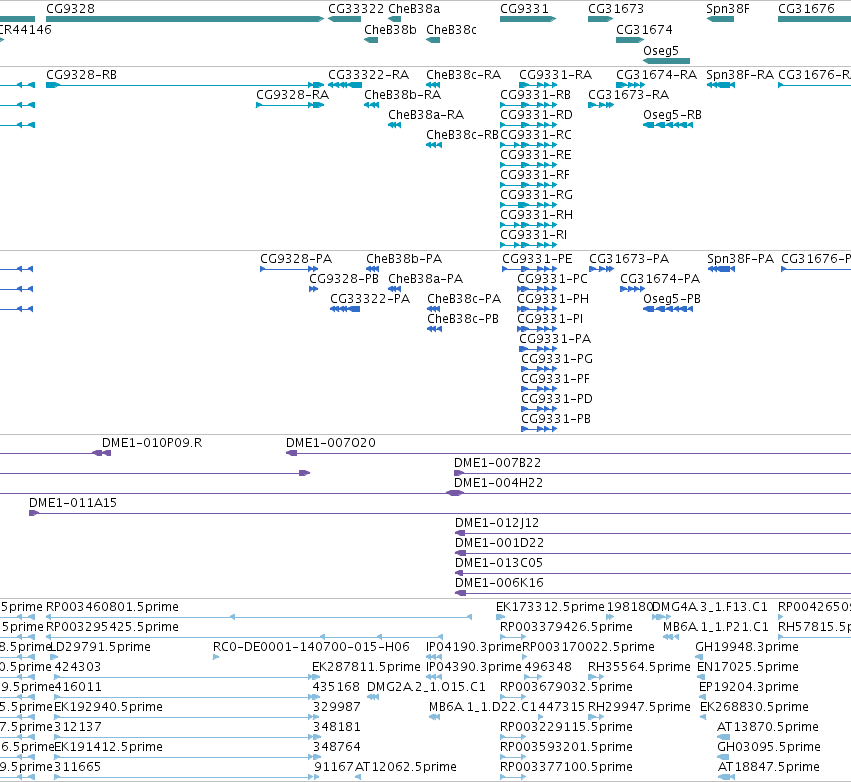This screenshot has height=782, width=851.
Task: Click the RH35564.5prime EST label
Action: (639, 667)
